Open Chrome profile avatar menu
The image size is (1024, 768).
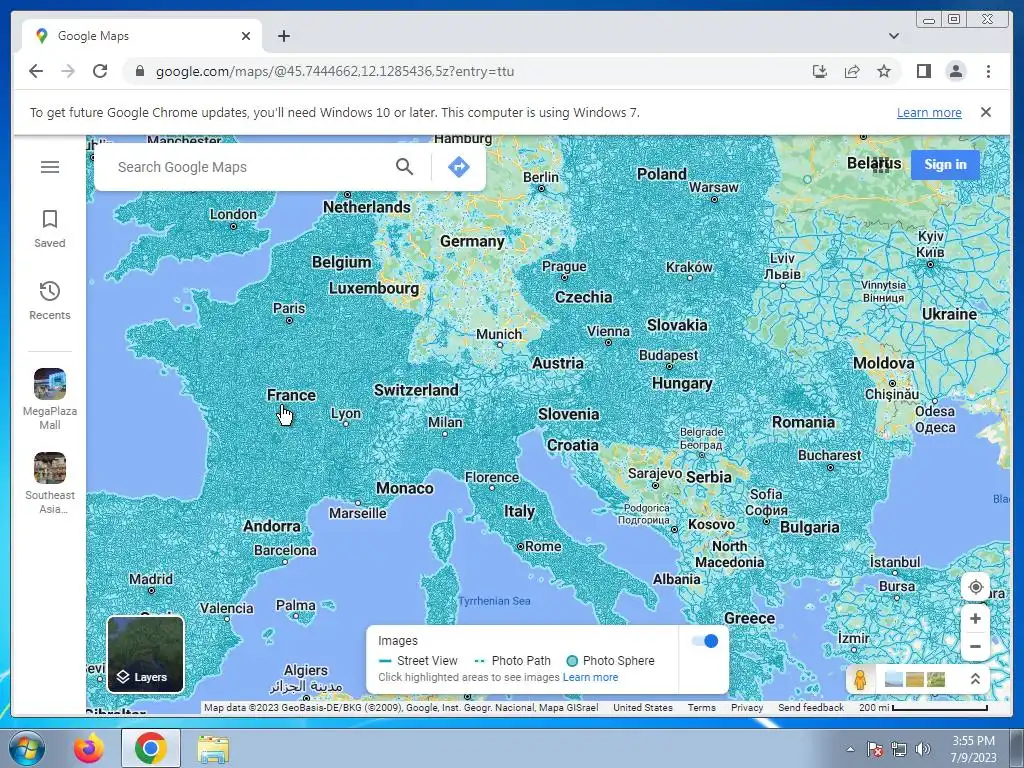[955, 71]
